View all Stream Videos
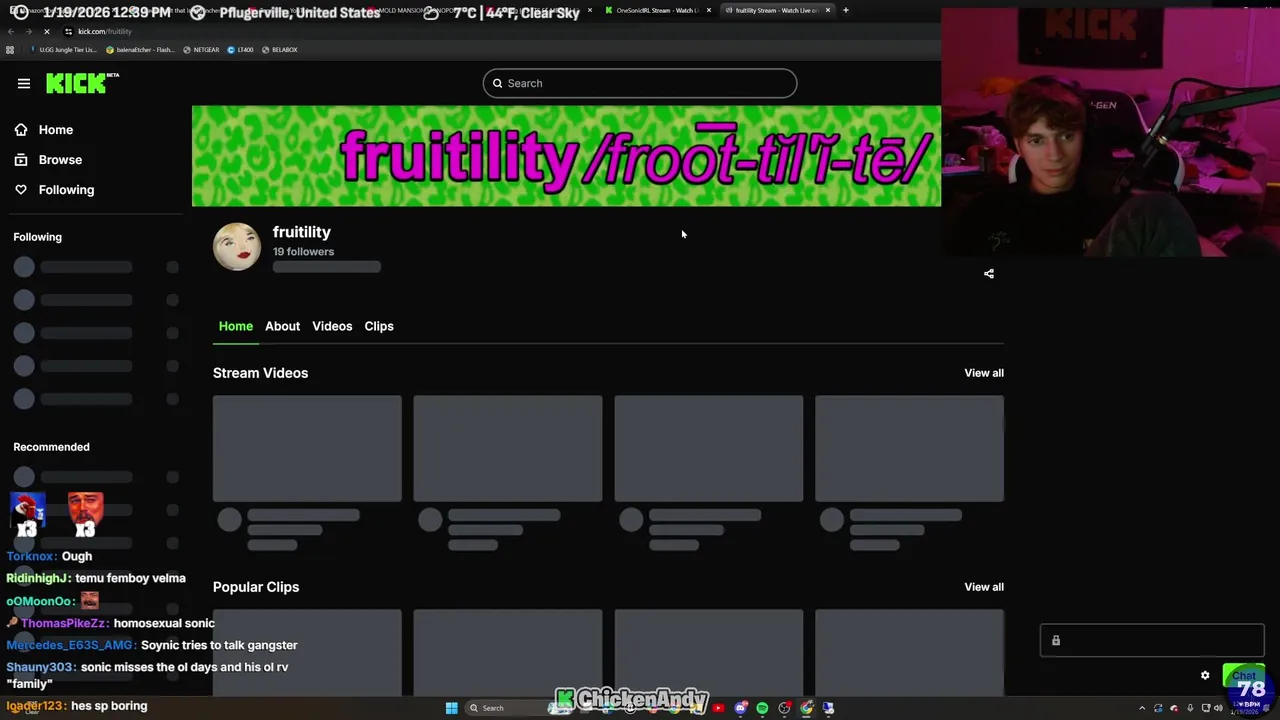 click(984, 373)
